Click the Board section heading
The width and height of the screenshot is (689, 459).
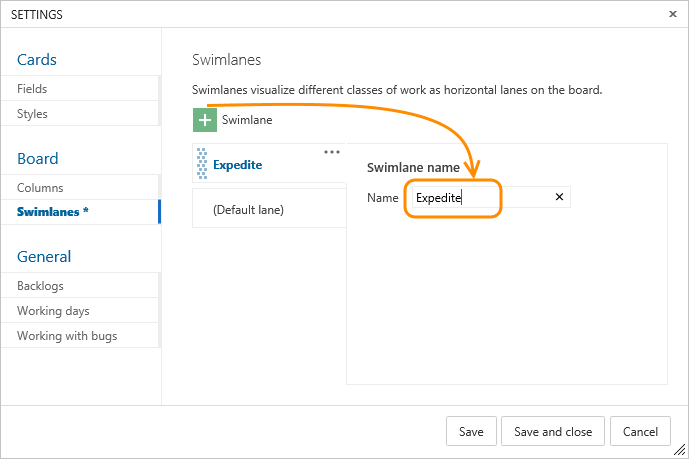click(x=38, y=159)
